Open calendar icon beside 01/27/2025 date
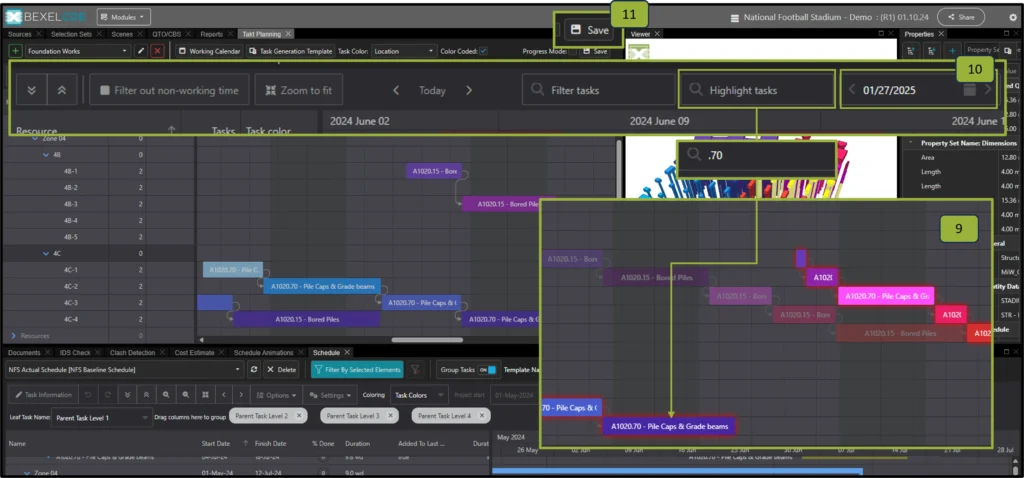Screen dimensions: 1024x478 coord(970,90)
